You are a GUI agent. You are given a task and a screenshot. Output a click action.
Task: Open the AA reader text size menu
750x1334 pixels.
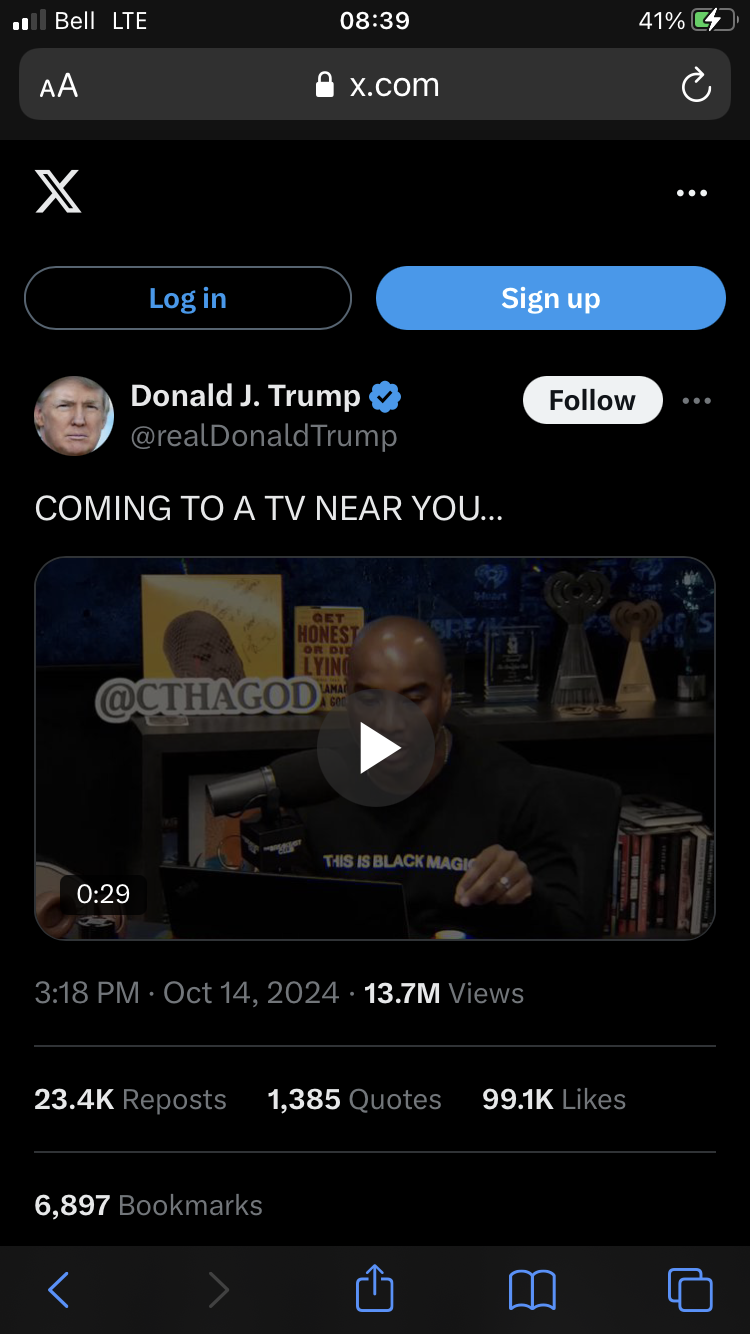pyautogui.click(x=59, y=86)
